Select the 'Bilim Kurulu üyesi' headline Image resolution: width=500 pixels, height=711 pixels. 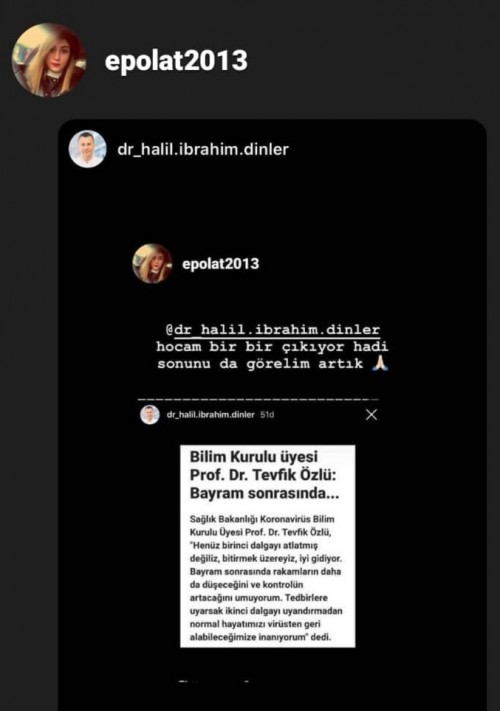point(253,457)
